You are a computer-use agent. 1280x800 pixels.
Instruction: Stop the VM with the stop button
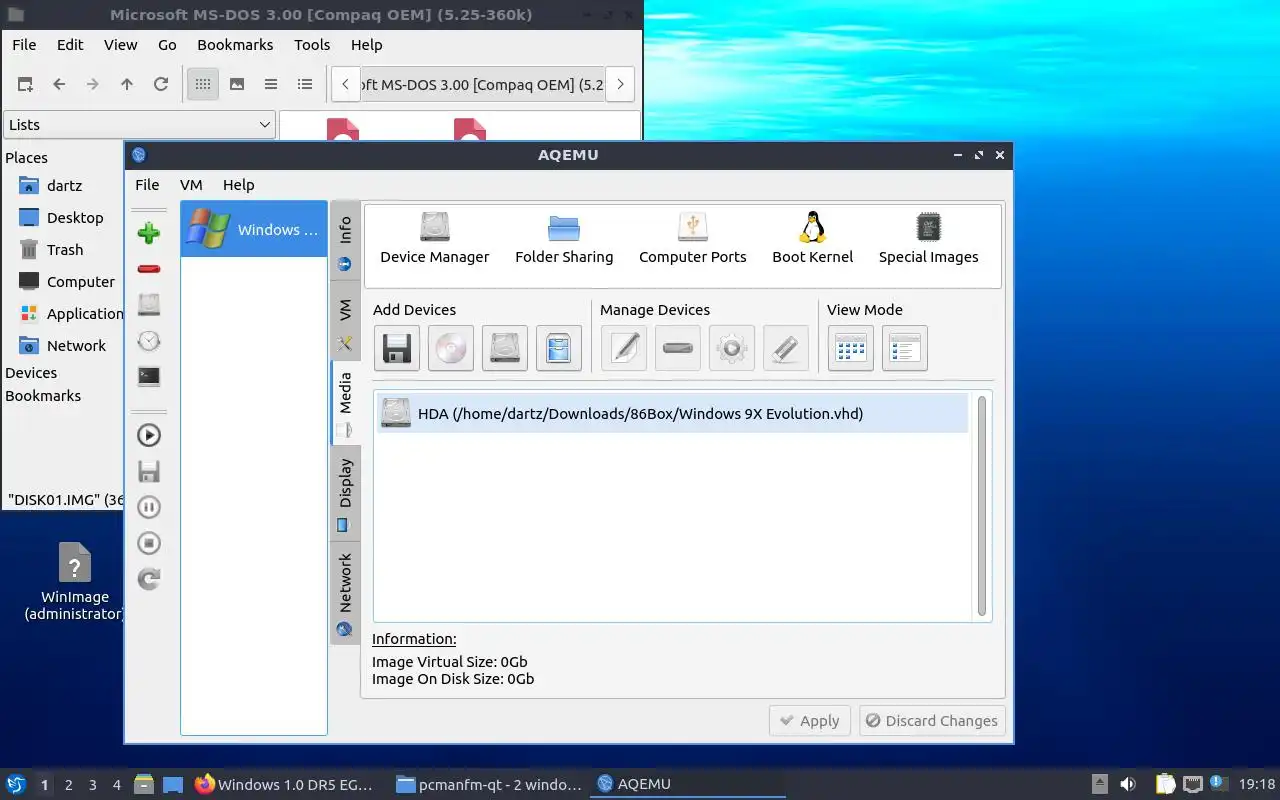[149, 543]
